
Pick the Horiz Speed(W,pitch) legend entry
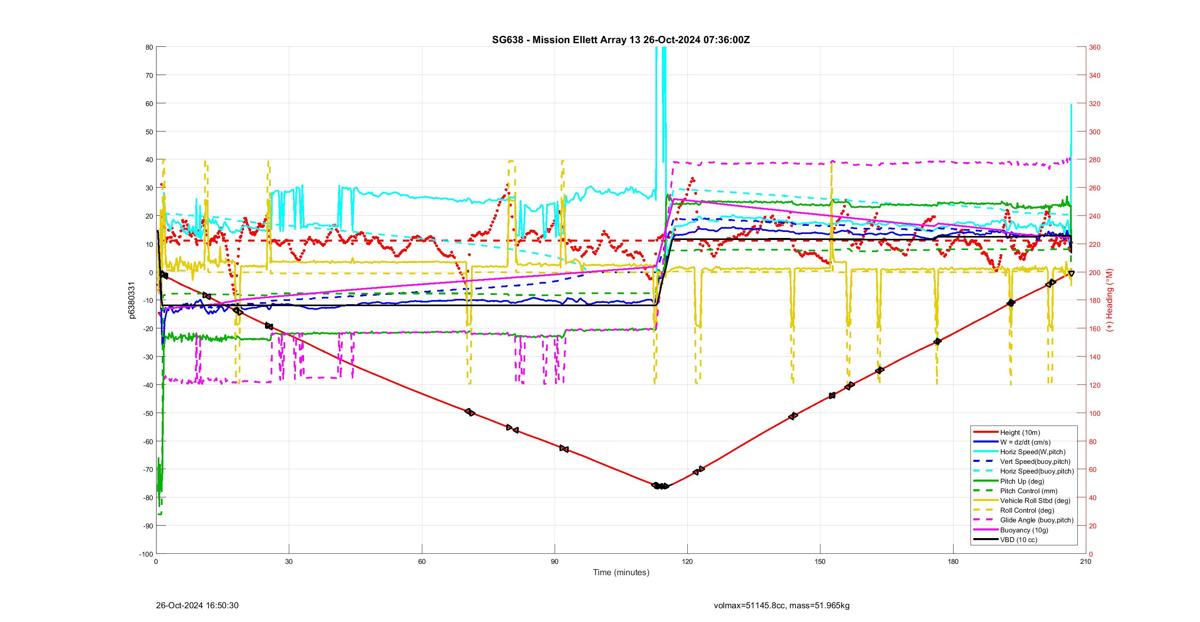[x=1022, y=452]
